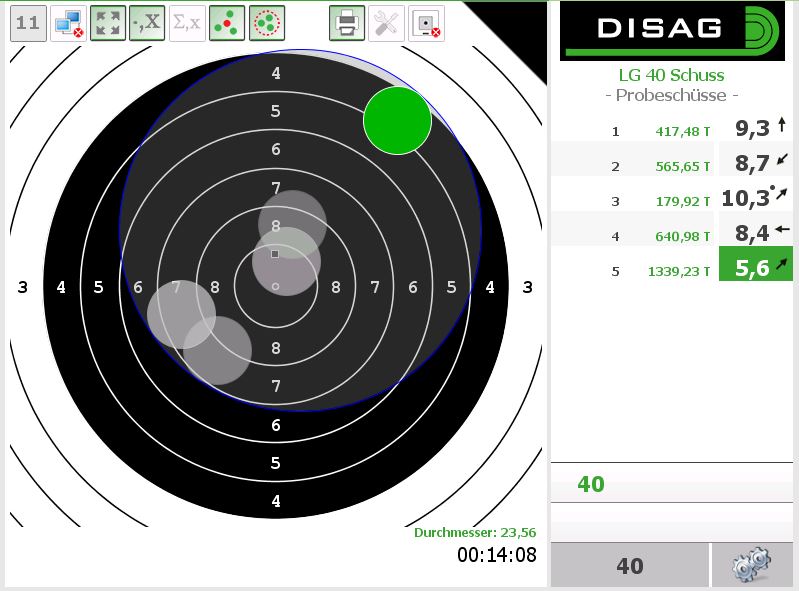
Task: Click the green shot marker on target
Action: coord(397,121)
